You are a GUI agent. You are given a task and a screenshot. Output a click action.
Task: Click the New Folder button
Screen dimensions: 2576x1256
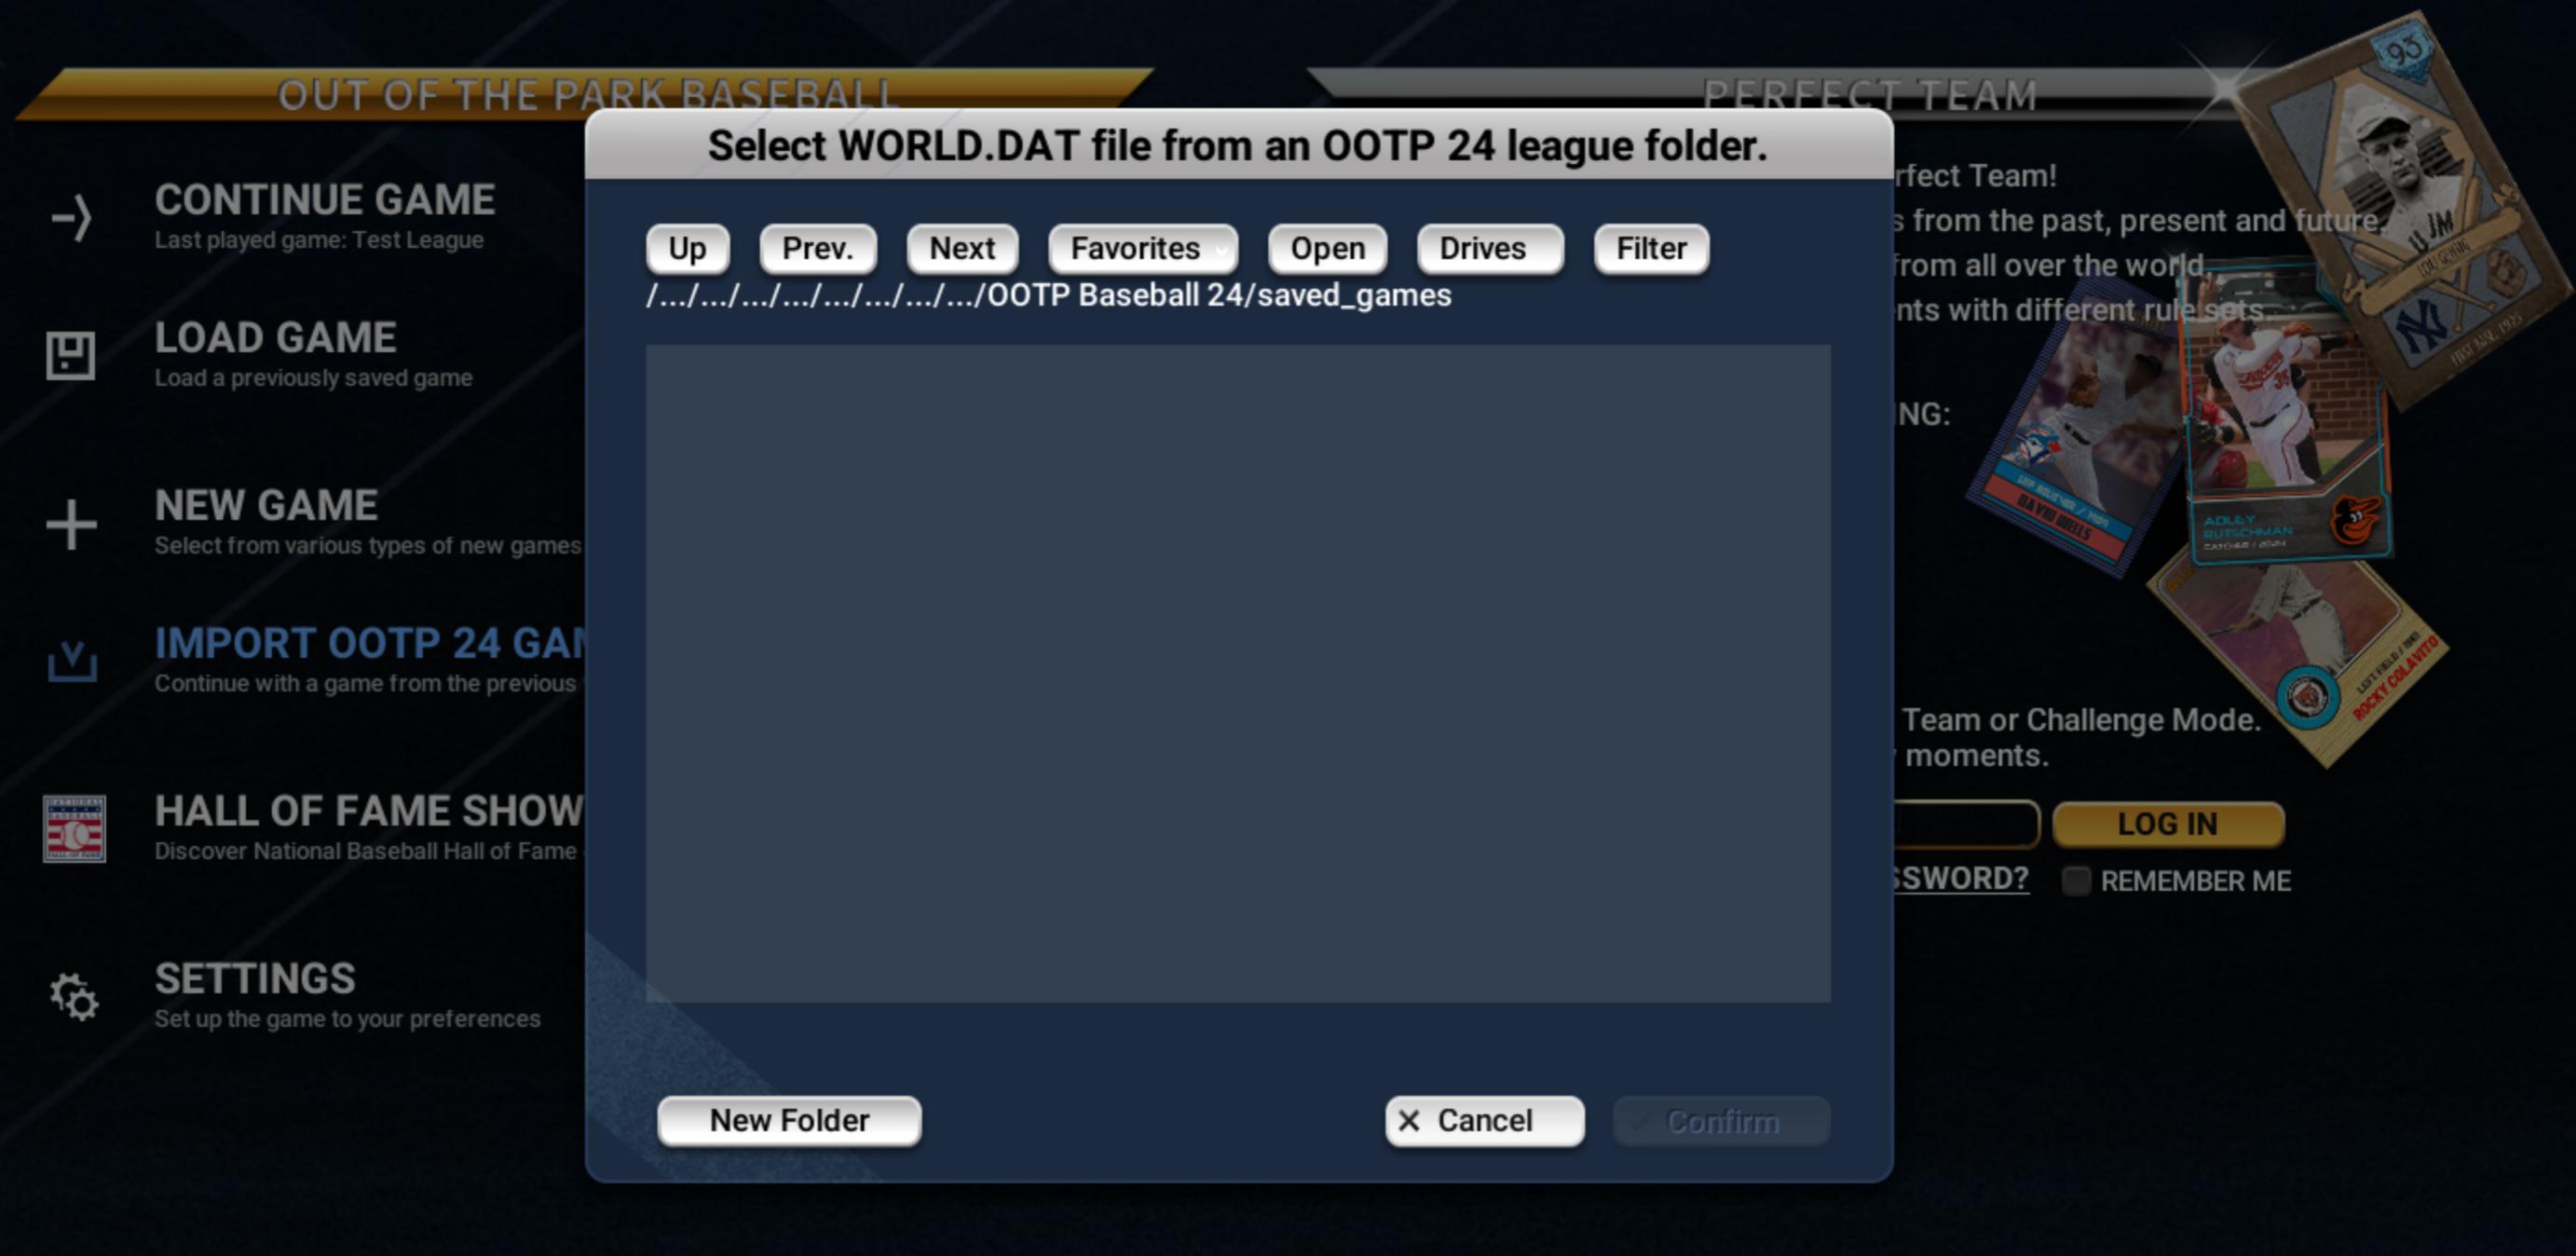pos(789,1121)
